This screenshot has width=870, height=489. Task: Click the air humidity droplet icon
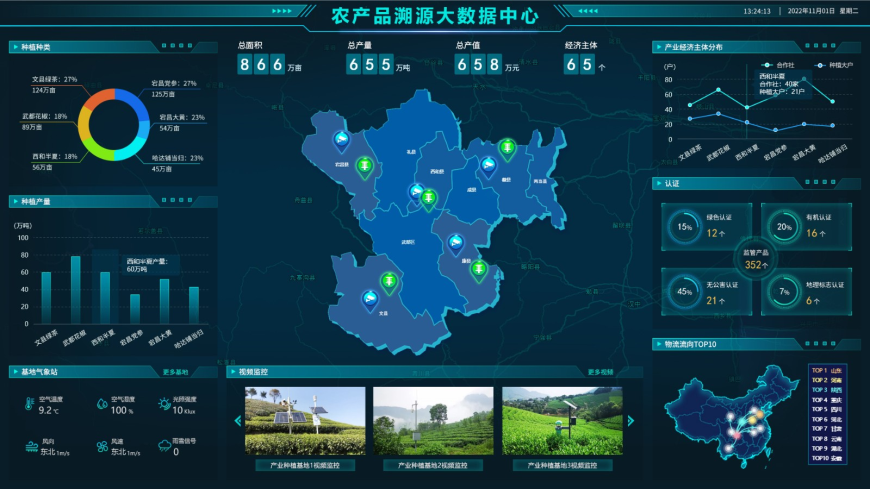(x=103, y=404)
